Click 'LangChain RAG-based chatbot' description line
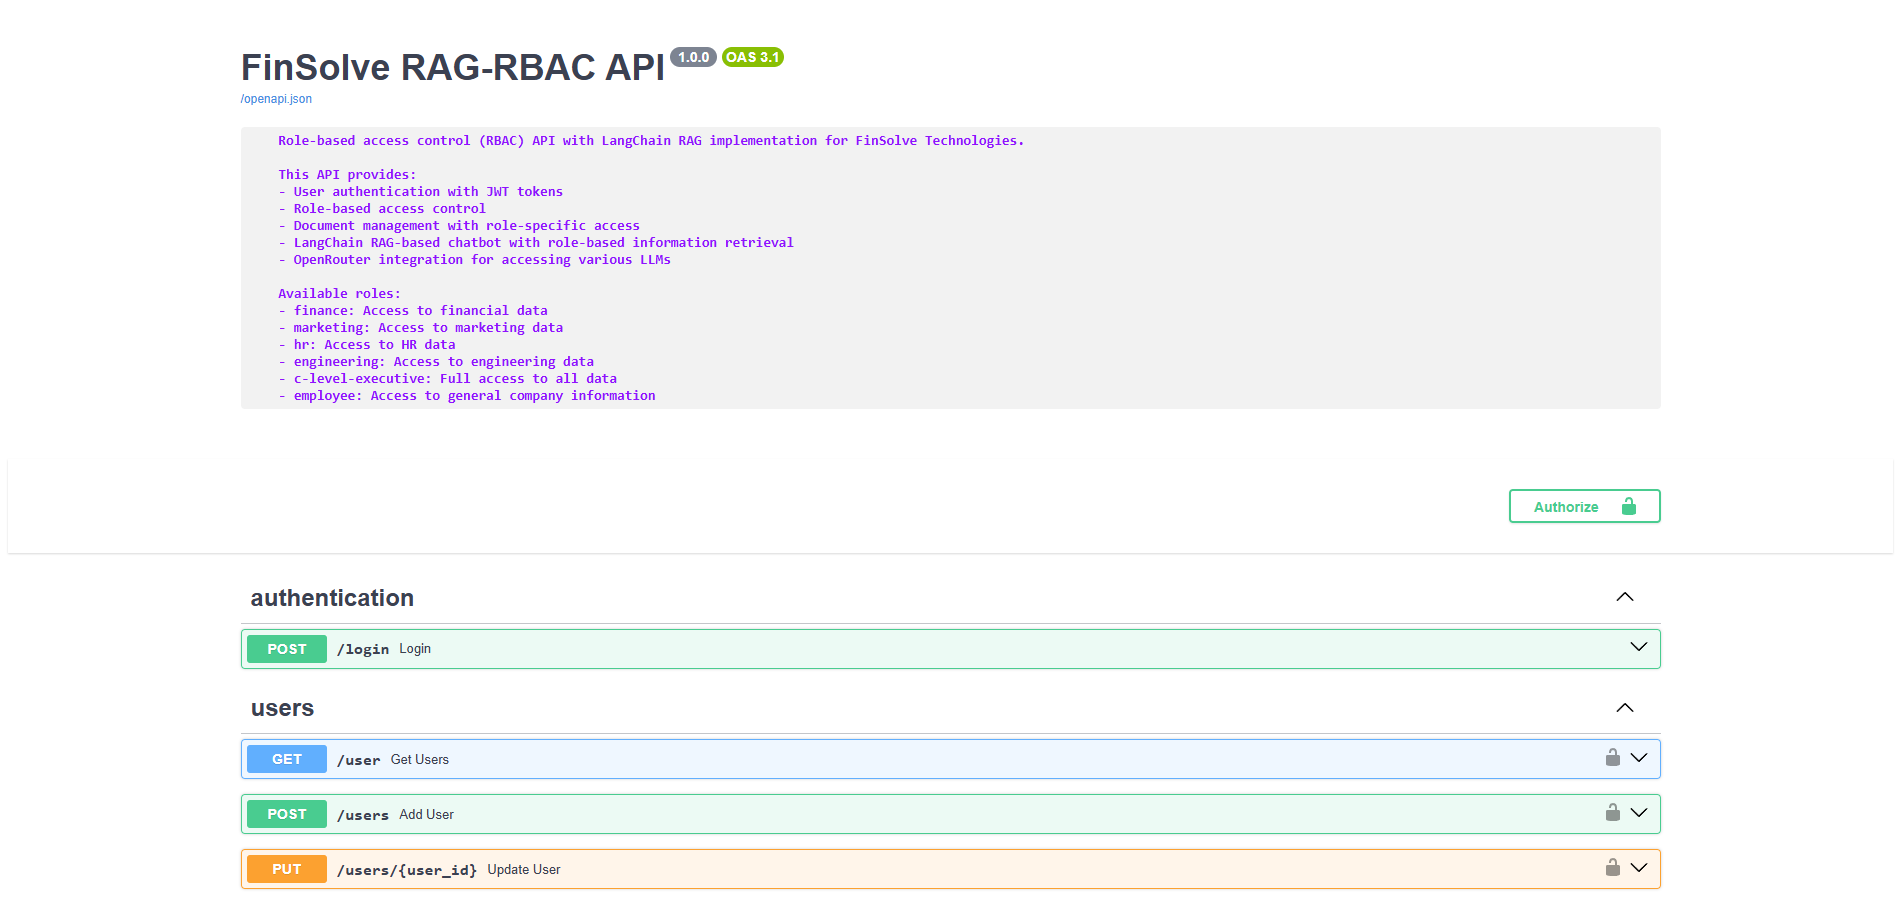The image size is (1898, 910). (x=536, y=243)
